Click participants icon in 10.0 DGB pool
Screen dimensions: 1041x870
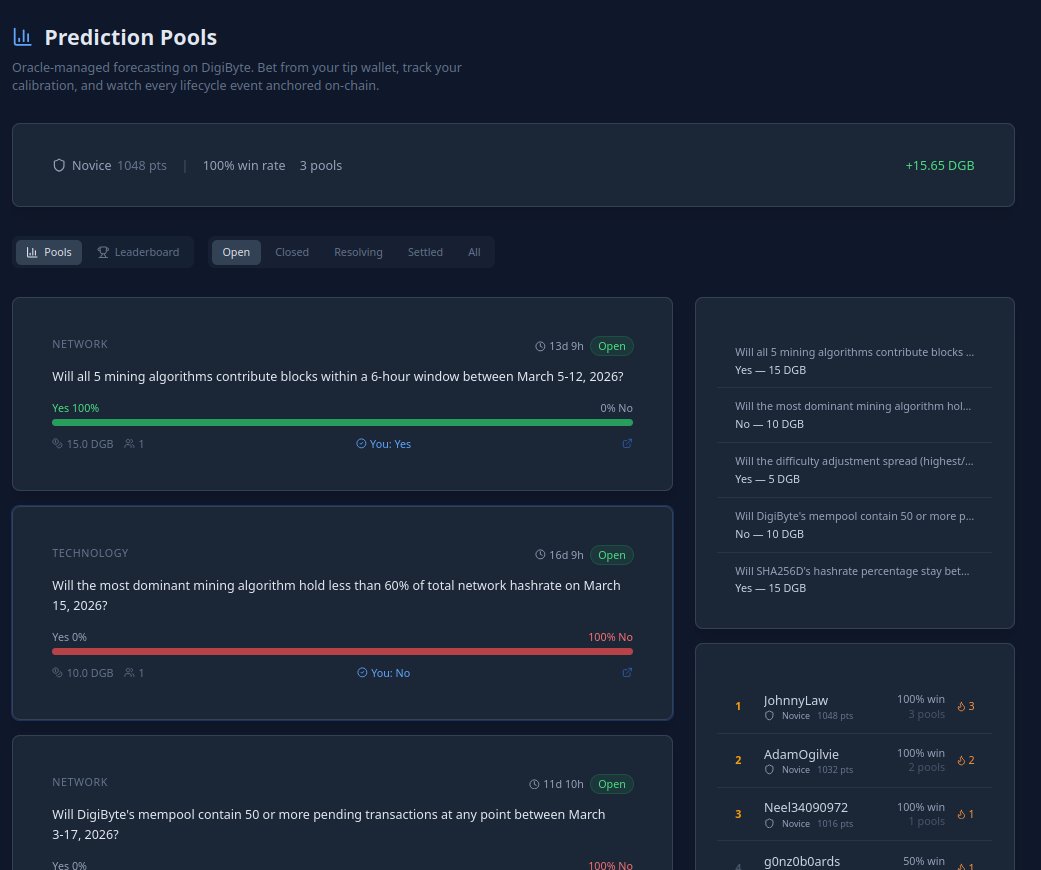(129, 673)
